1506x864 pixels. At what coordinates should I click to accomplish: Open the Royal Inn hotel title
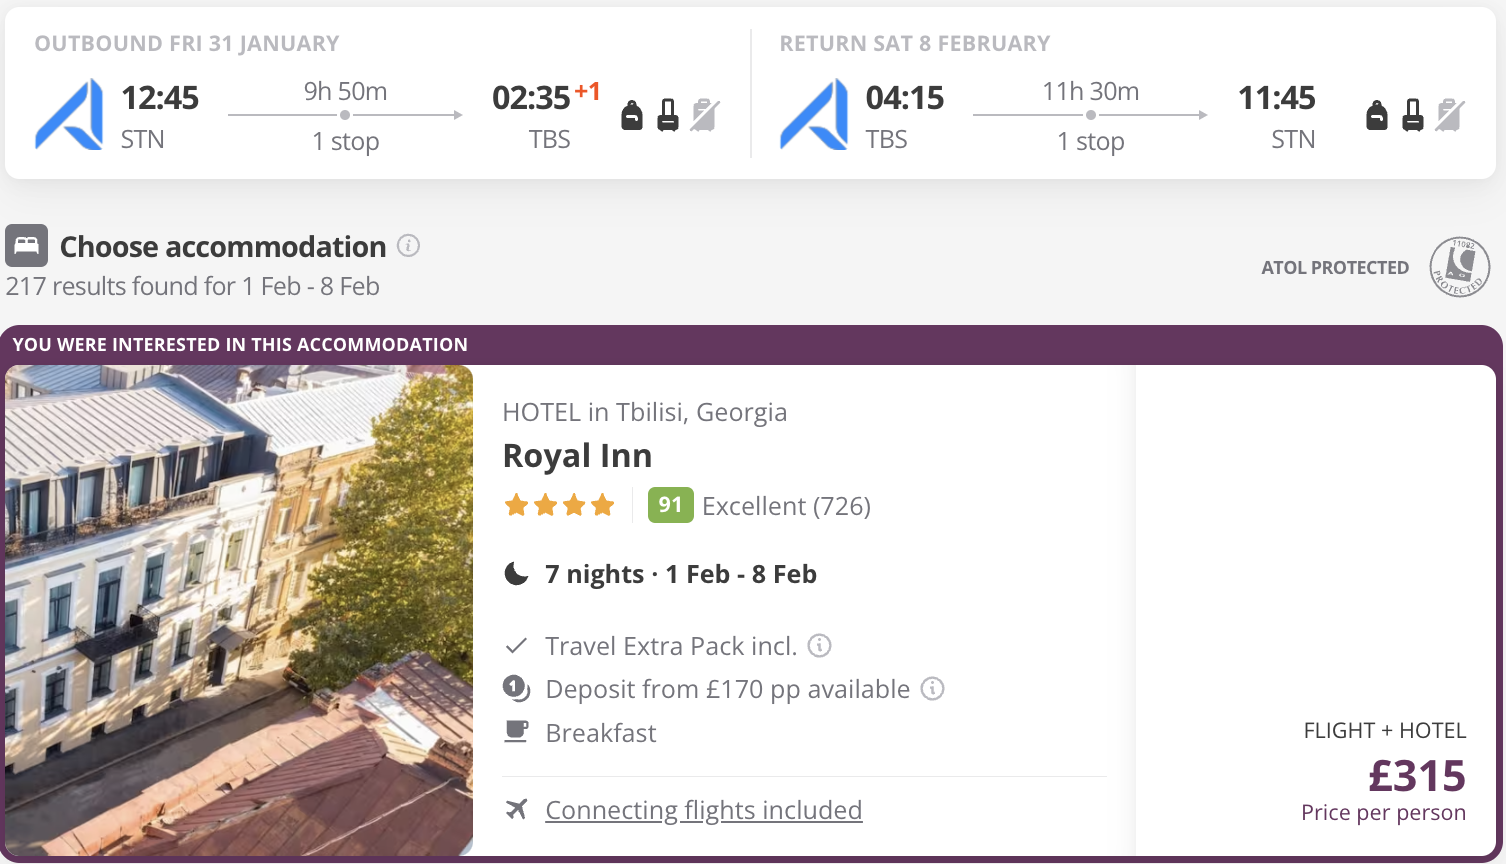[x=577, y=456]
